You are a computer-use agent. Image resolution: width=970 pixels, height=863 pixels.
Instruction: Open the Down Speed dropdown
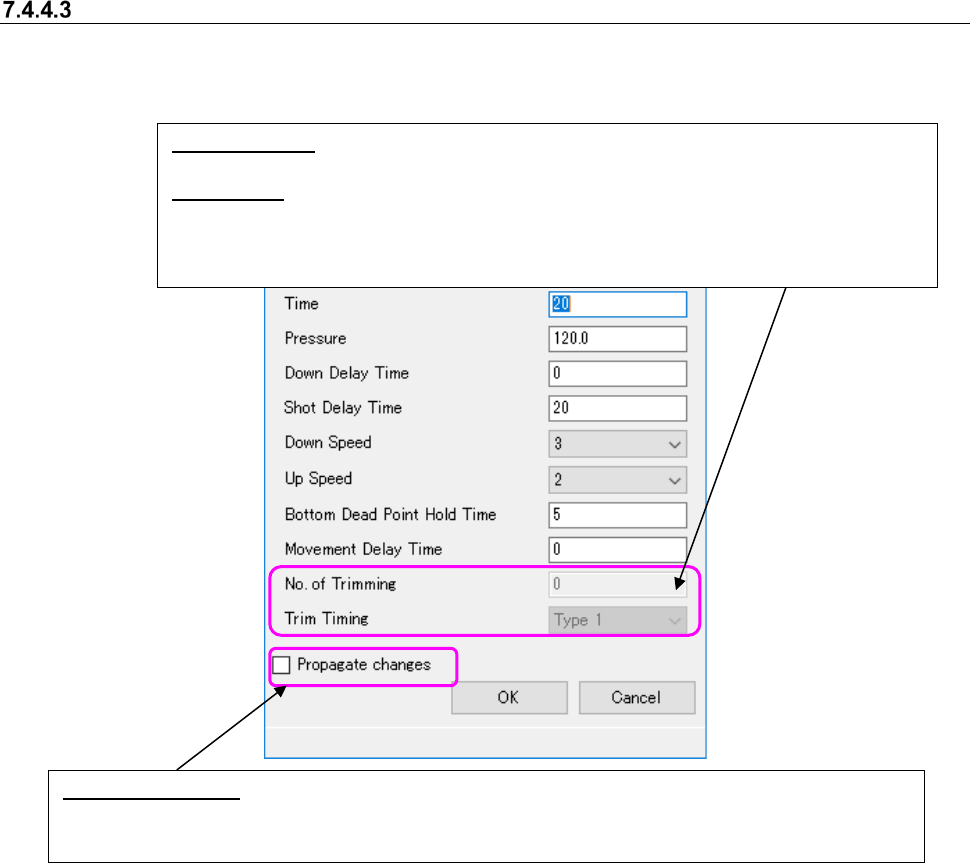[617, 444]
